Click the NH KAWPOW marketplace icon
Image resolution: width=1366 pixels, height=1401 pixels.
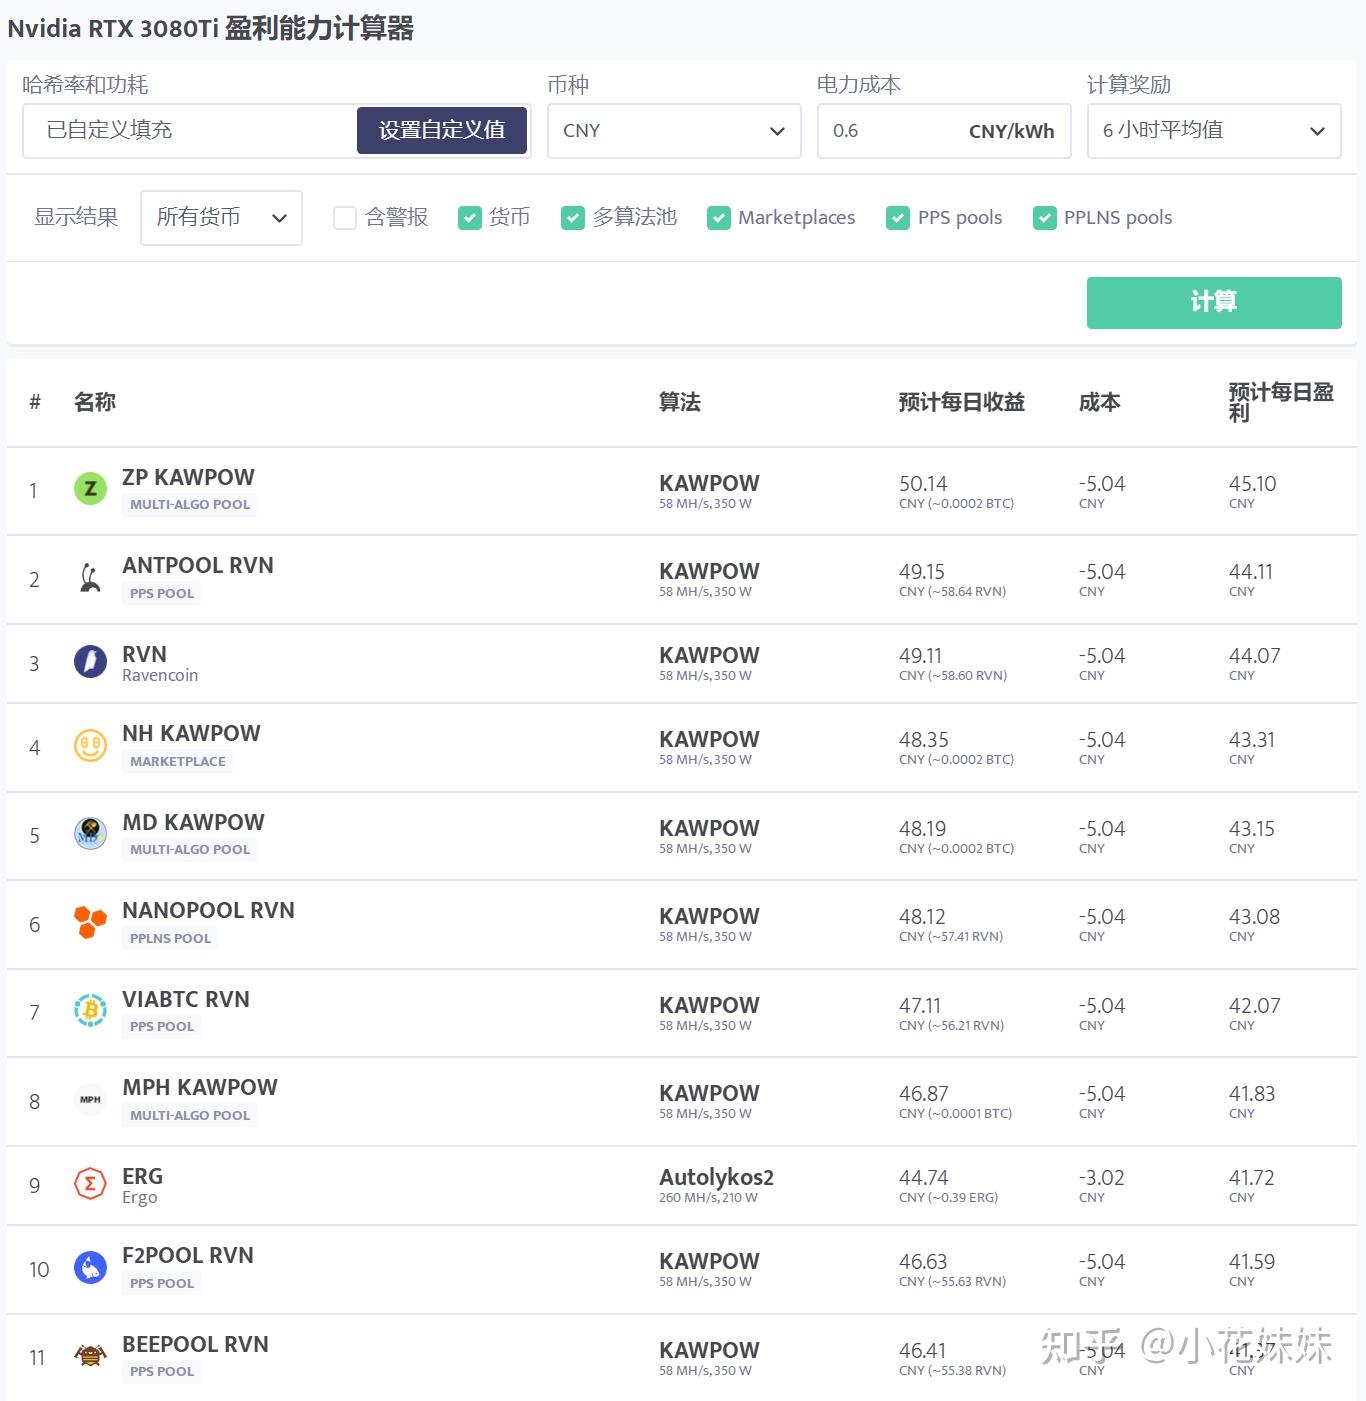[x=90, y=746]
